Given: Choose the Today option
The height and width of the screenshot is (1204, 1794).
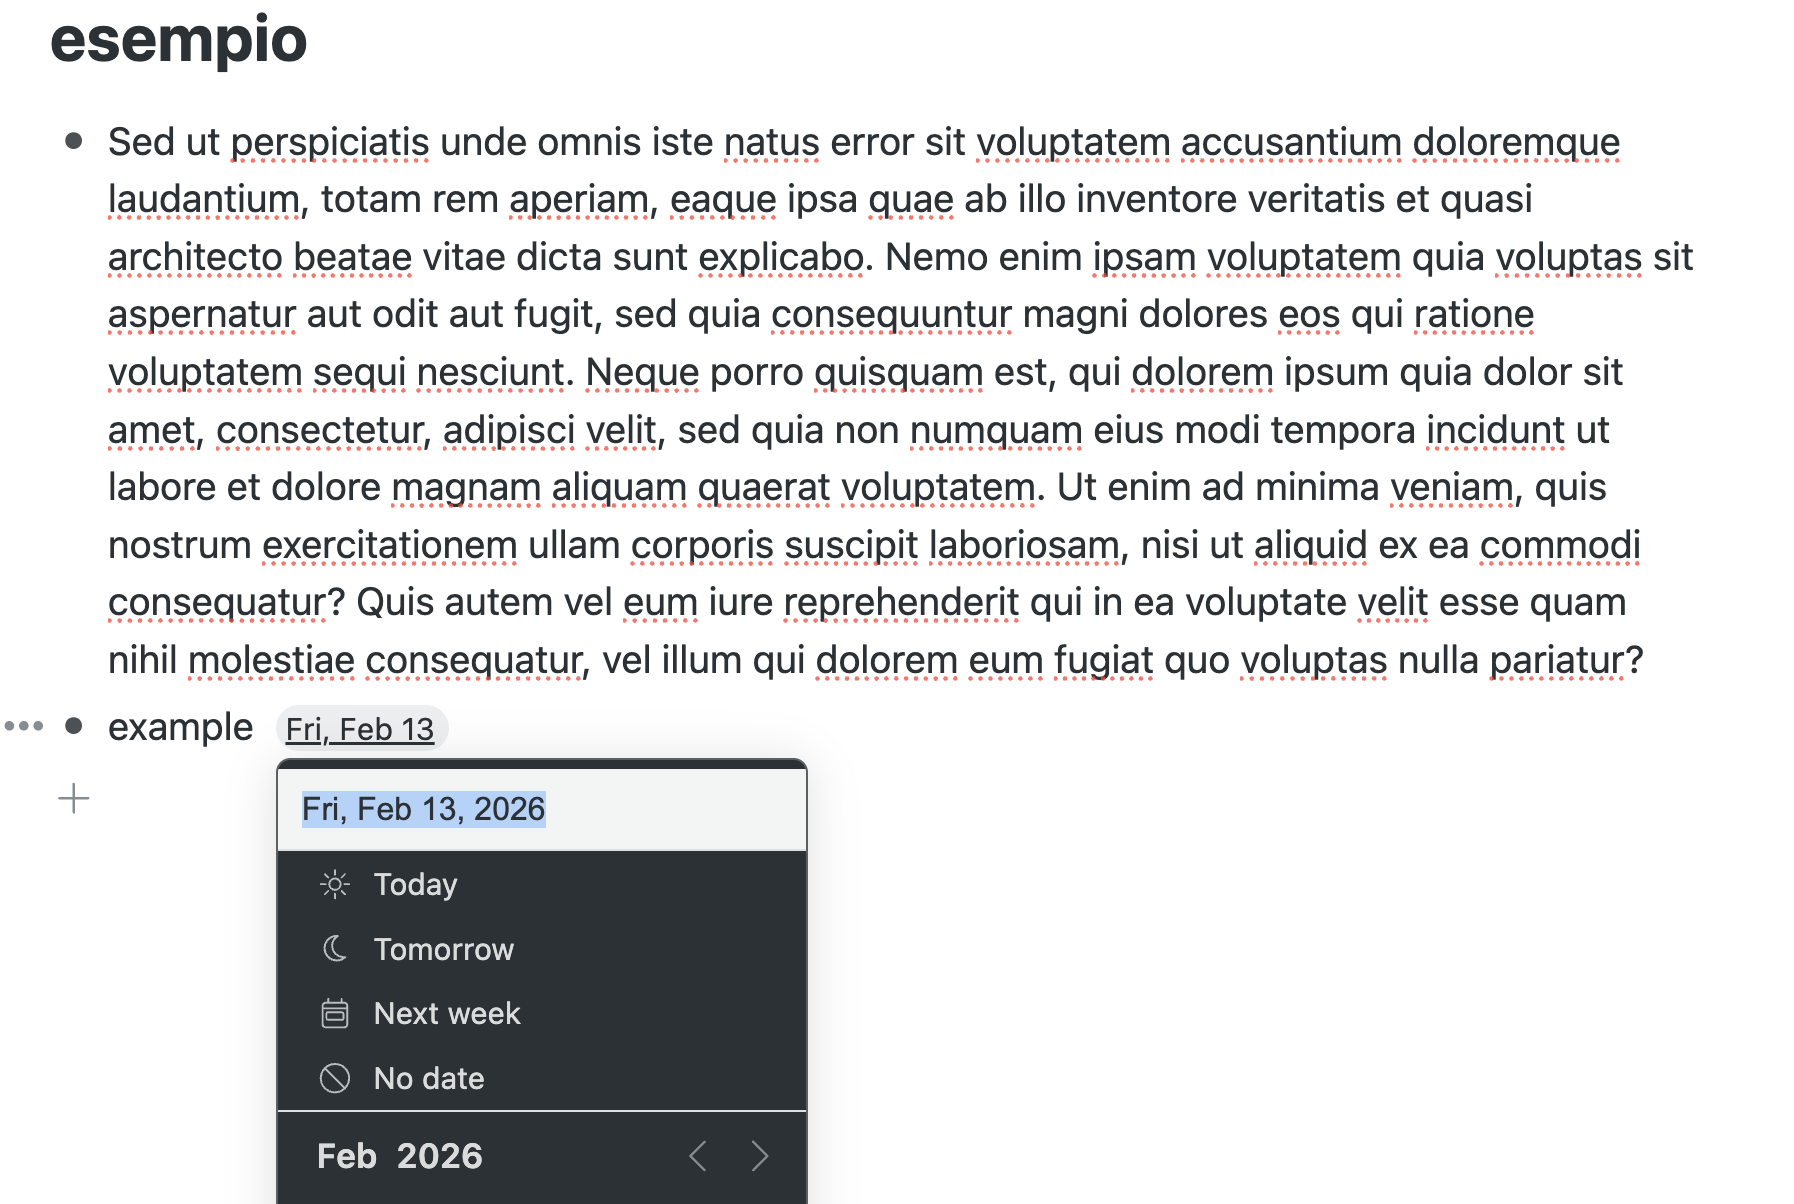Looking at the screenshot, I should 415,884.
